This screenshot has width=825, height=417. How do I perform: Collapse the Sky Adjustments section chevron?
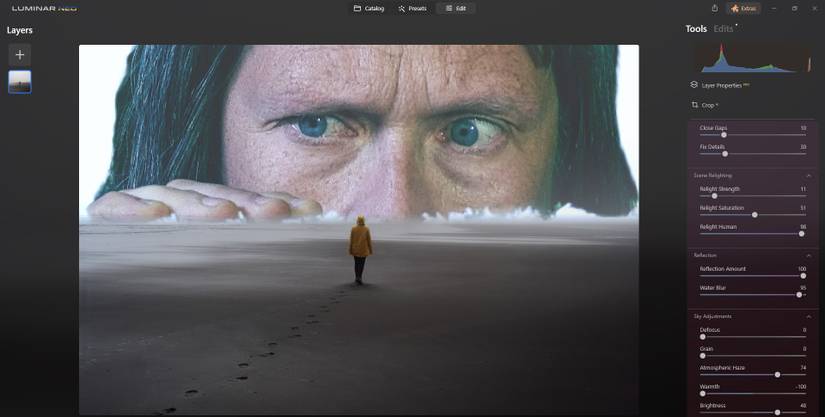[809, 317]
